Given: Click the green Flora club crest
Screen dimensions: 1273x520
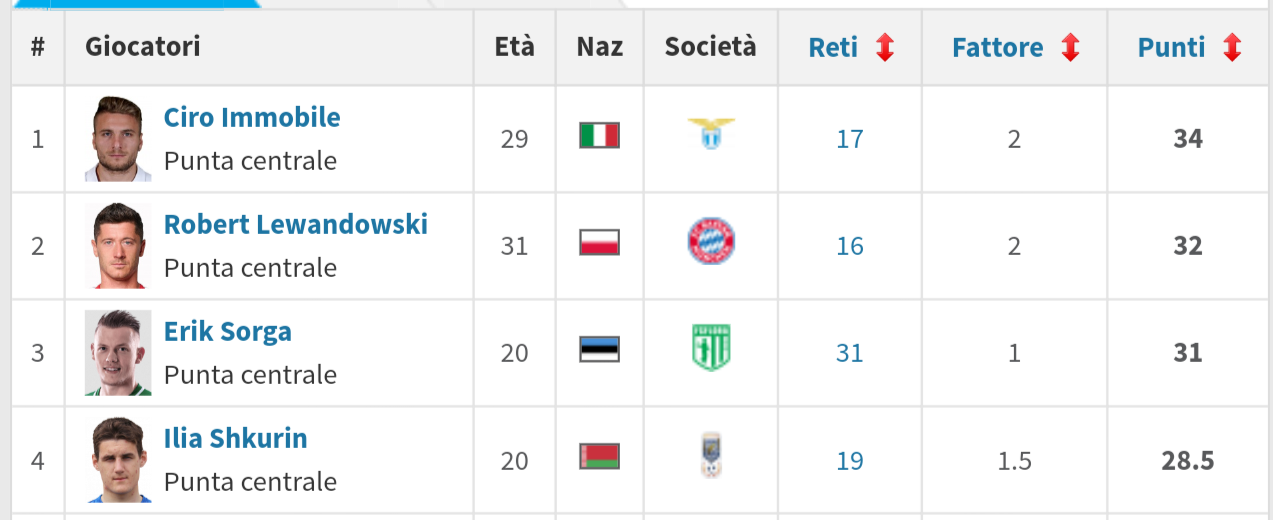Looking at the screenshot, I should [x=711, y=348].
